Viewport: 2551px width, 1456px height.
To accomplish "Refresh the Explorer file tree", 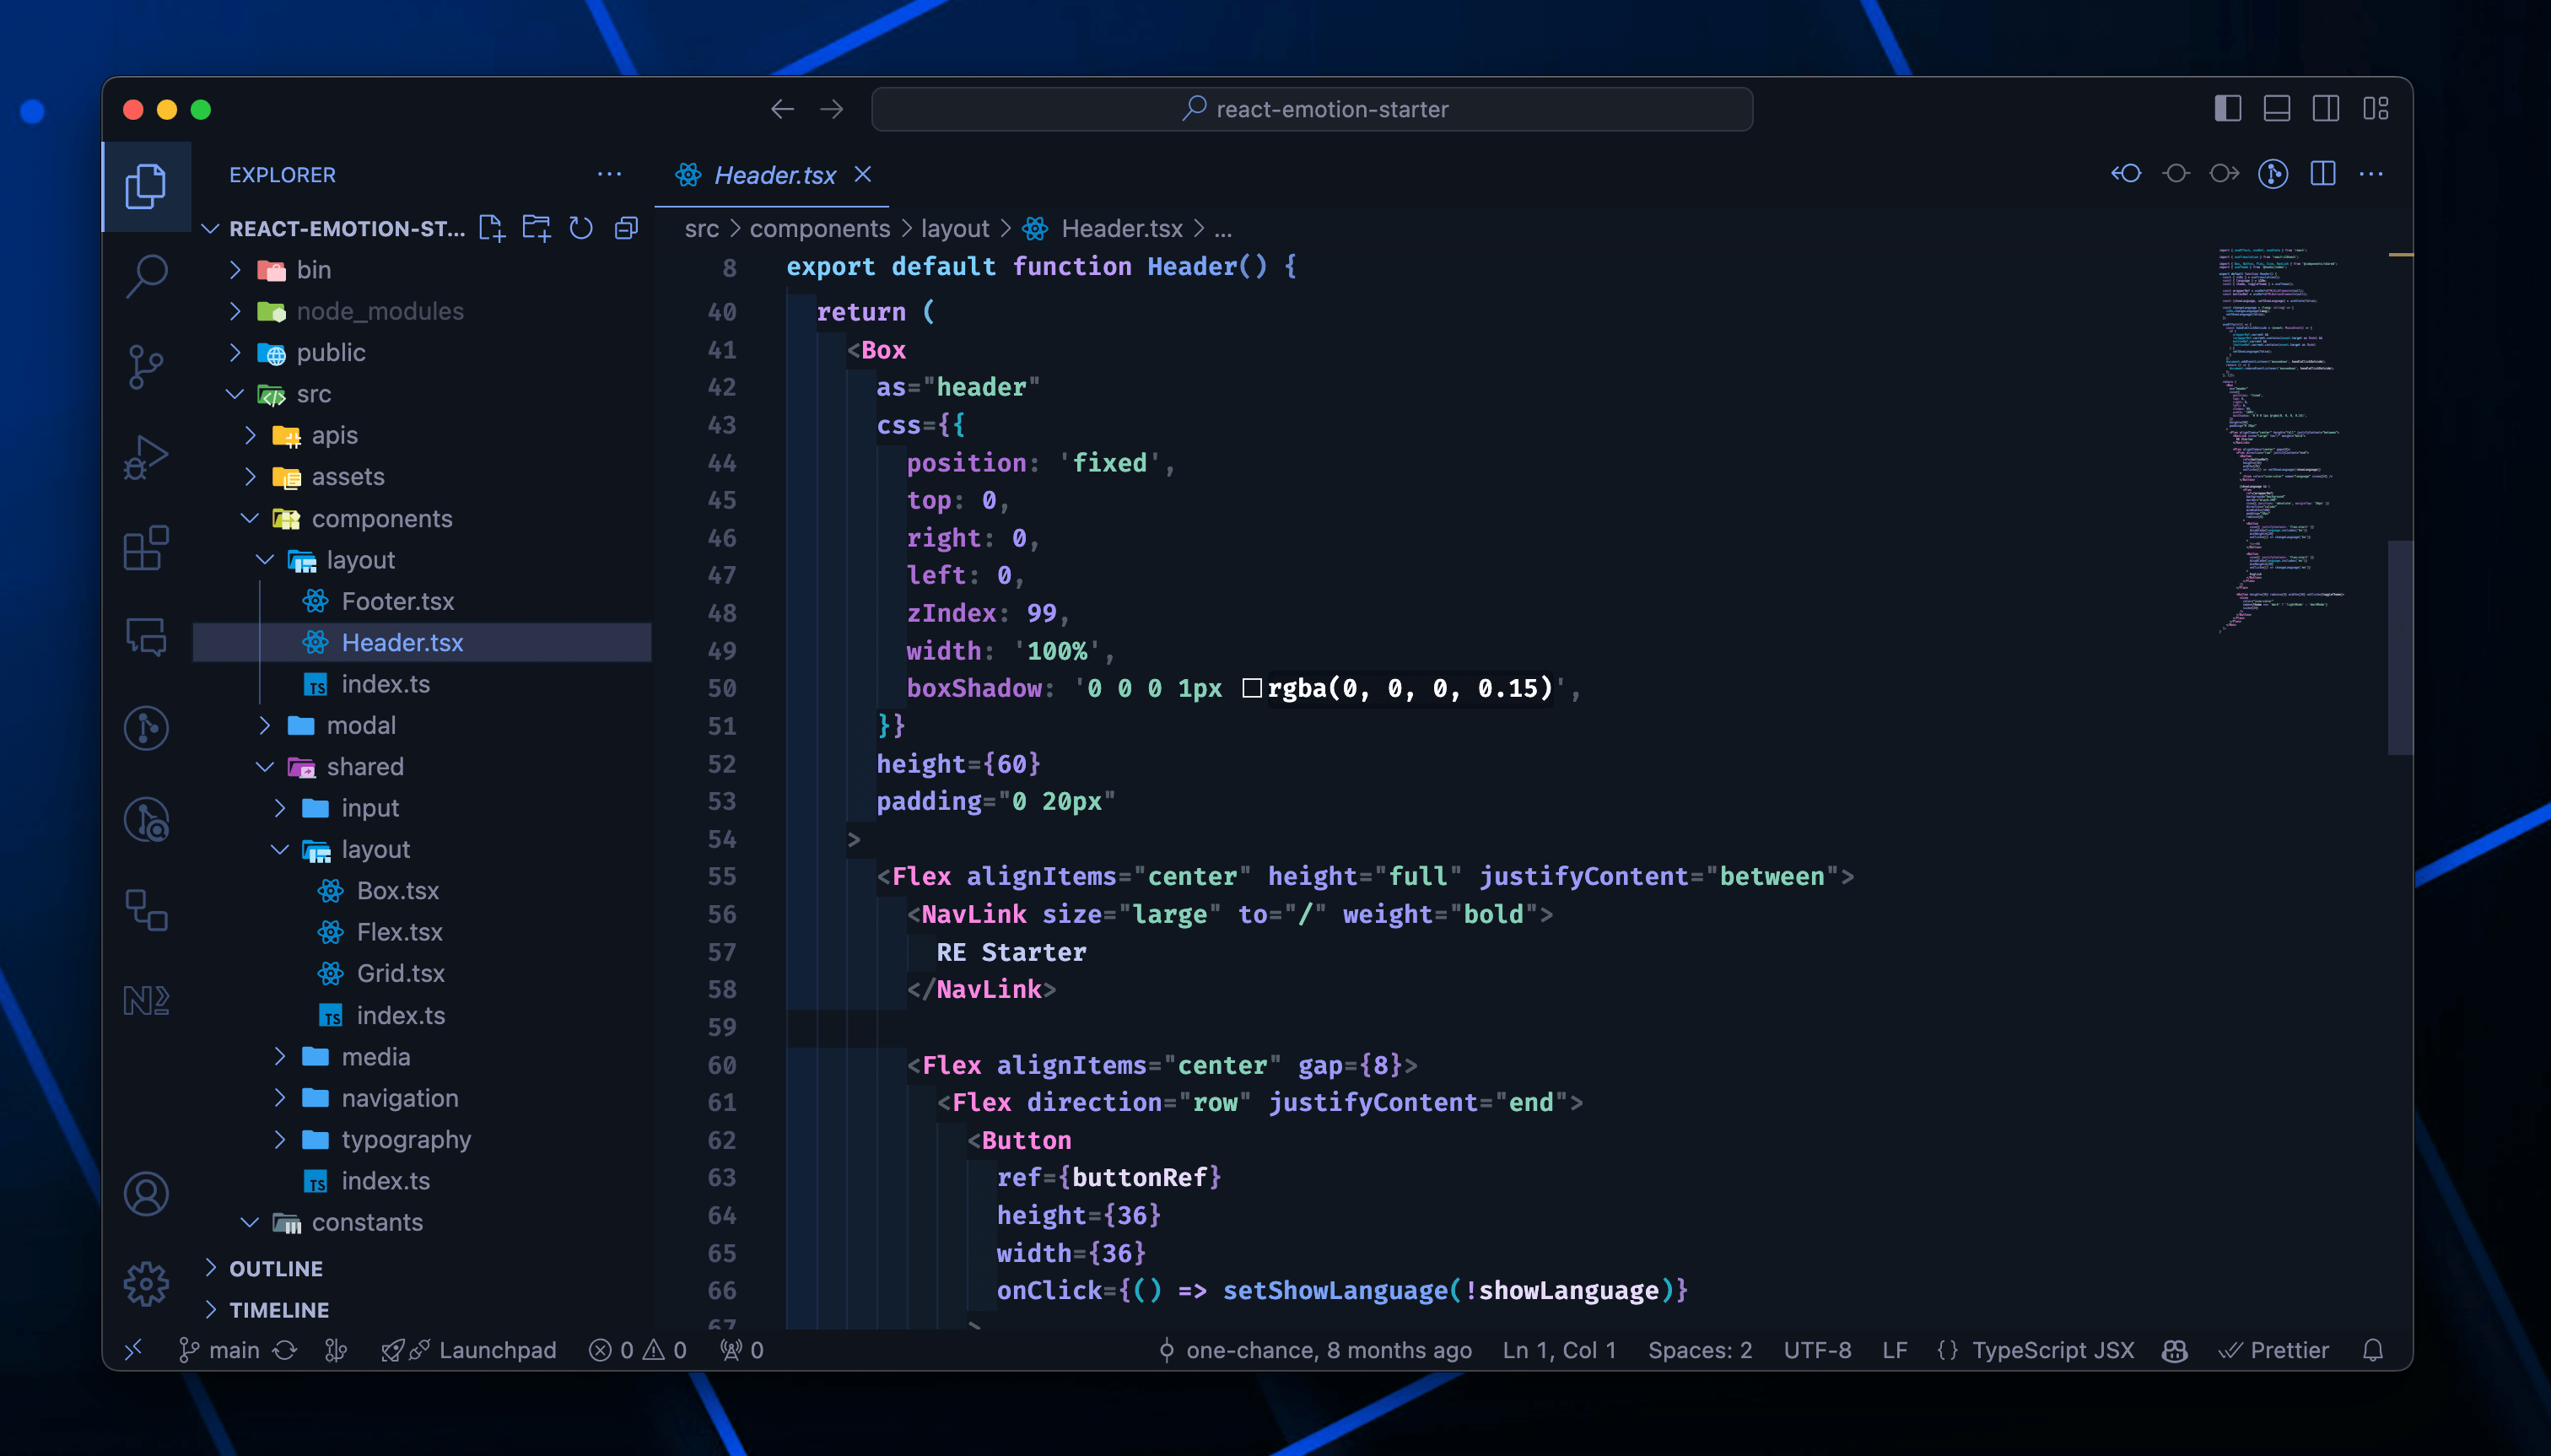I will point(581,228).
